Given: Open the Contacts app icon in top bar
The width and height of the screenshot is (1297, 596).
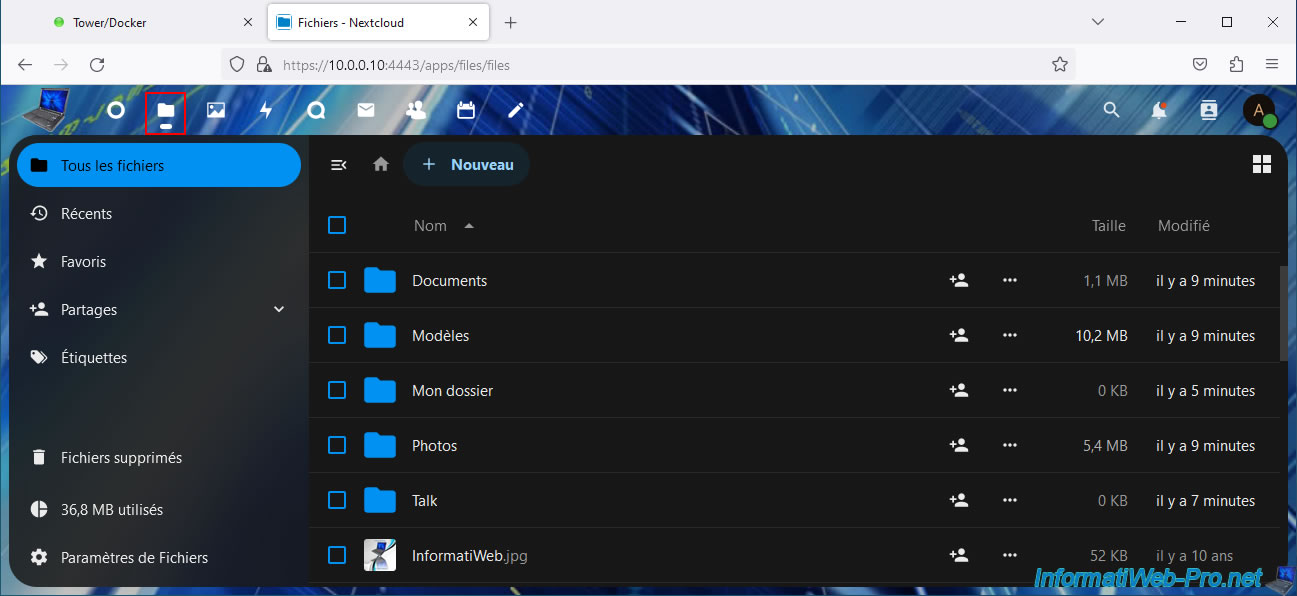Looking at the screenshot, I should (x=416, y=110).
